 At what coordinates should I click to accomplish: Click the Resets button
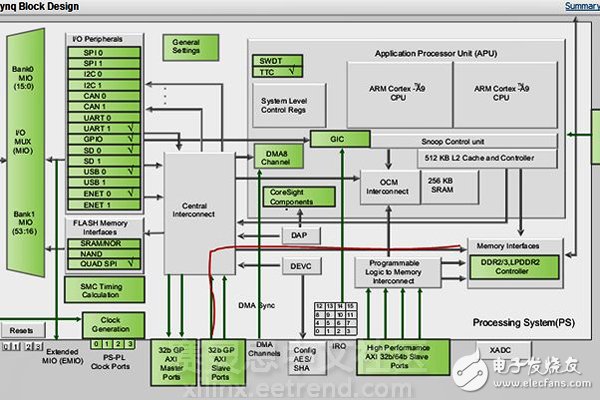pyautogui.click(x=21, y=329)
